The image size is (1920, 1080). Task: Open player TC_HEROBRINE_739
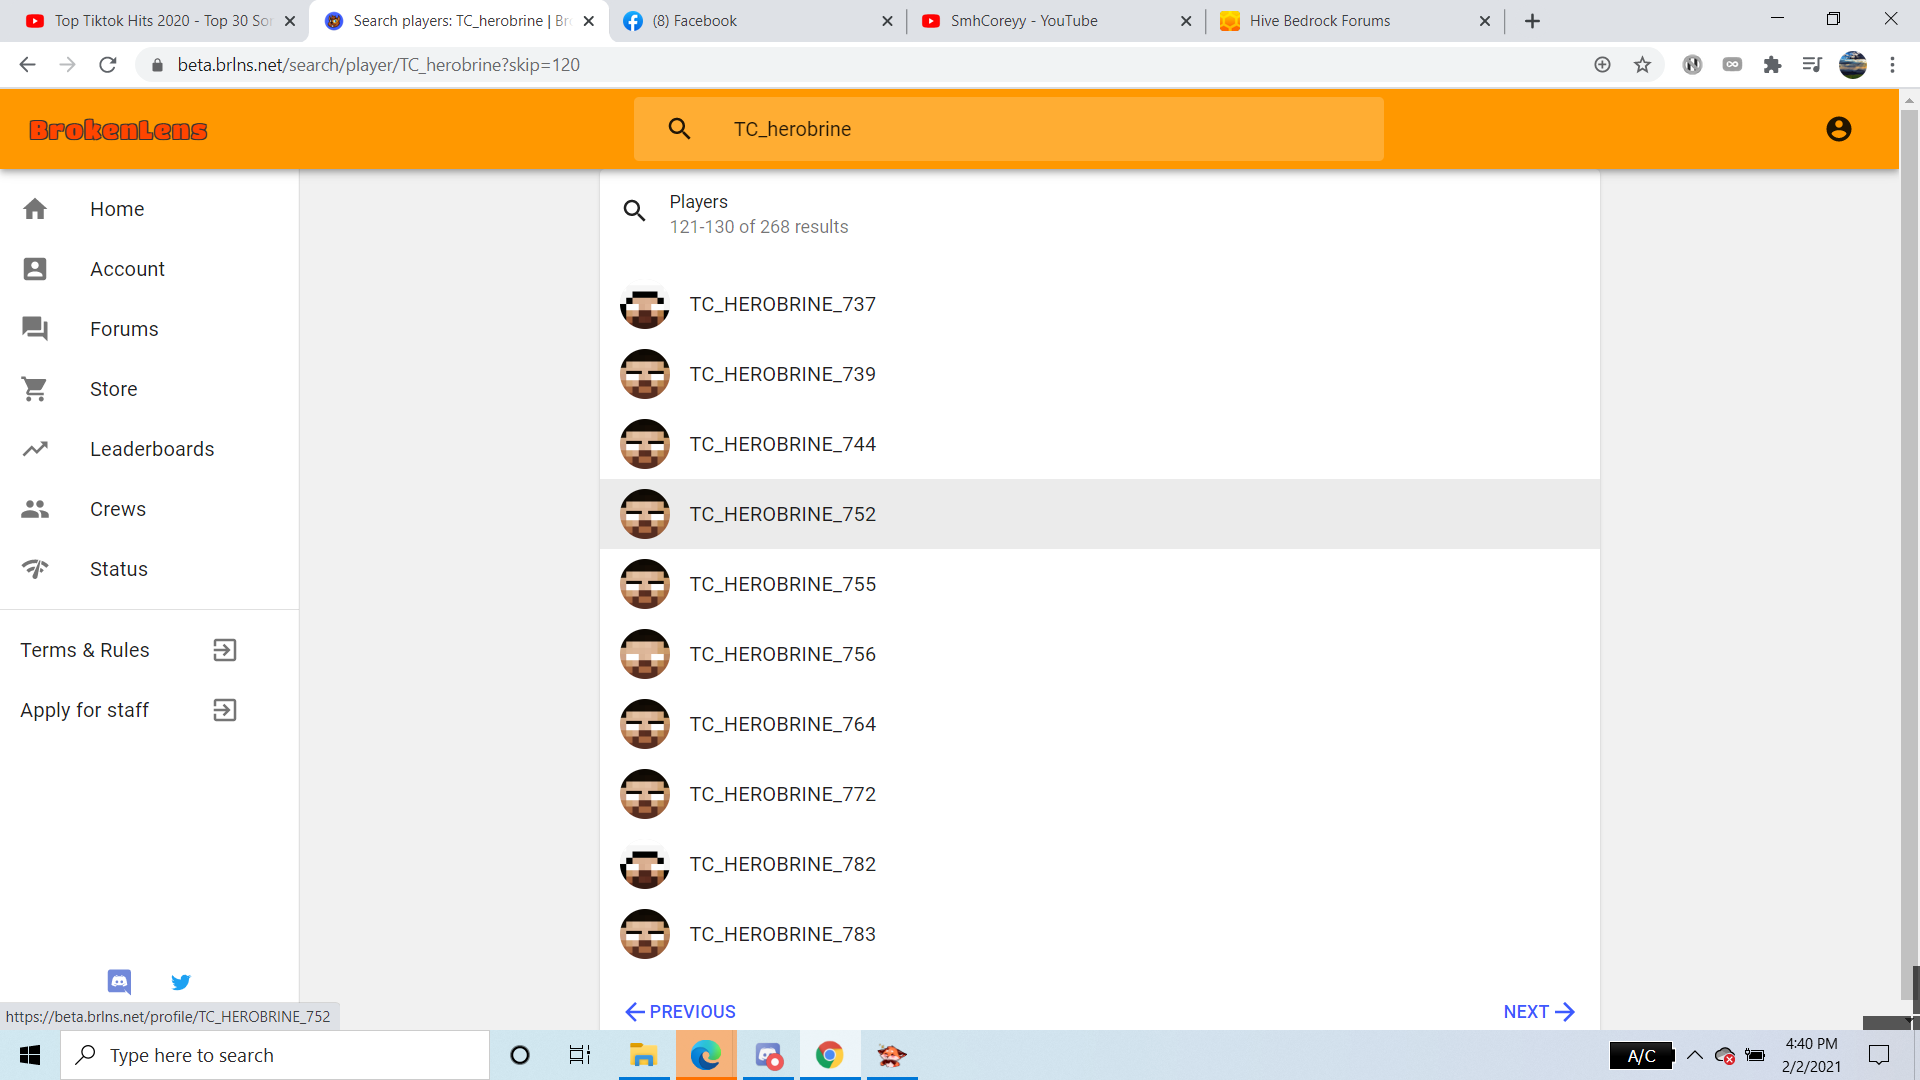click(1100, 374)
